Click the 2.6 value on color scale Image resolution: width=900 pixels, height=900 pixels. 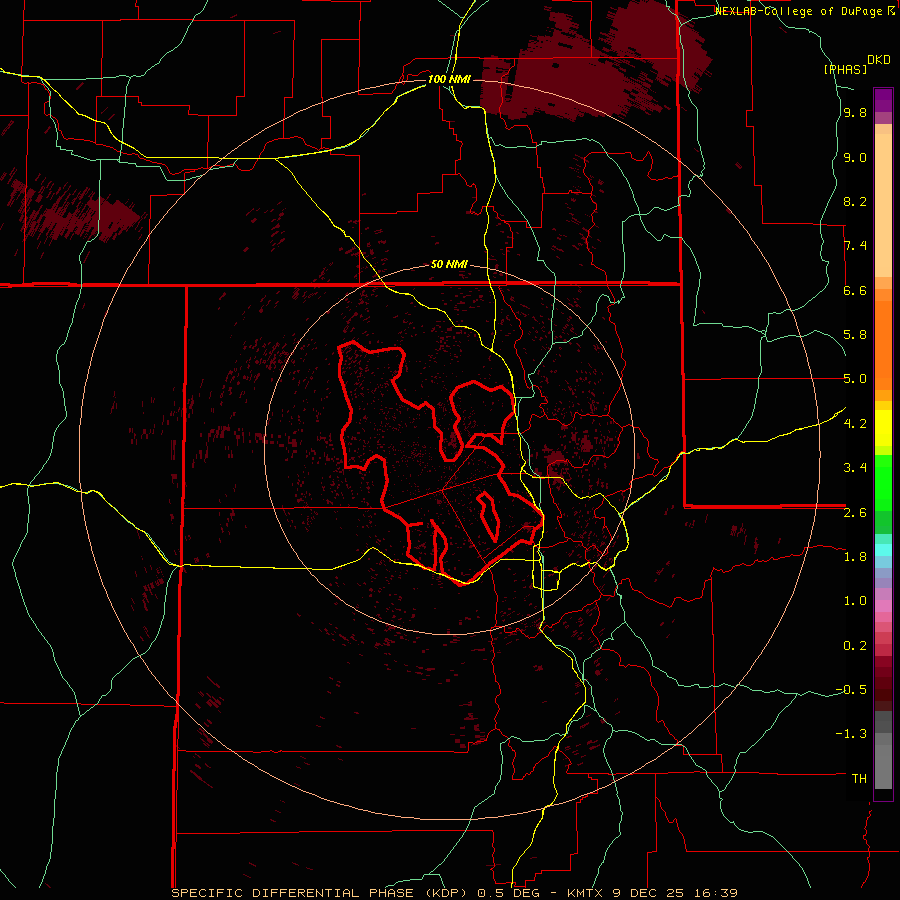(855, 513)
